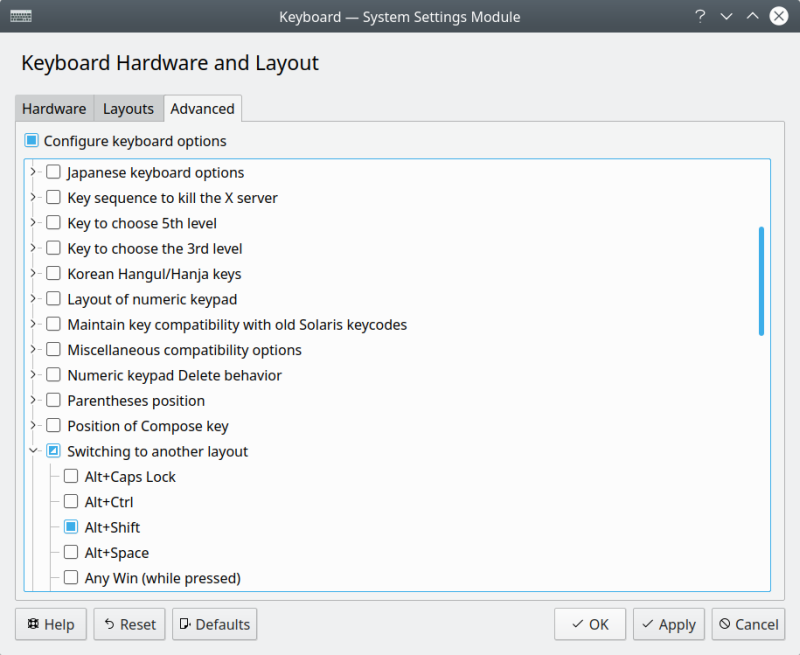
Task: Click the keyboard icon in title bar
Action: click(20, 17)
